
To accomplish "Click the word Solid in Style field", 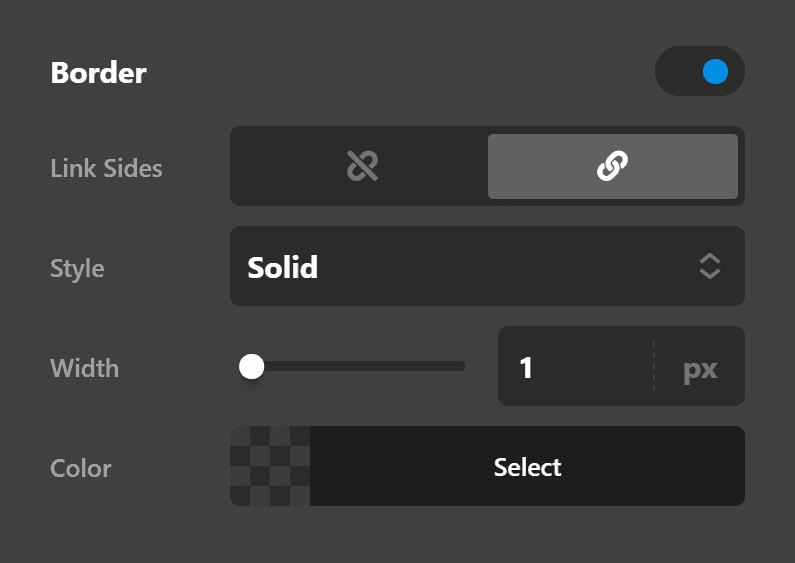I will 283,267.
